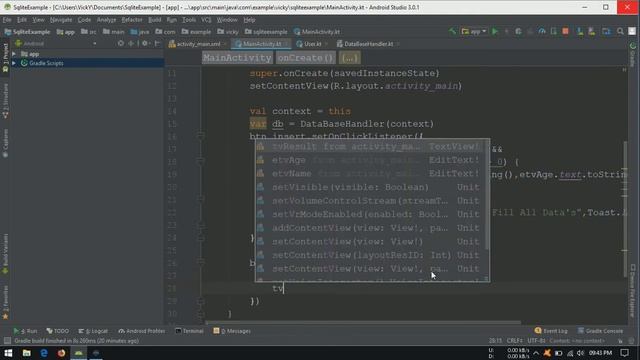Click the user profile icon in toolbar

[632, 31]
